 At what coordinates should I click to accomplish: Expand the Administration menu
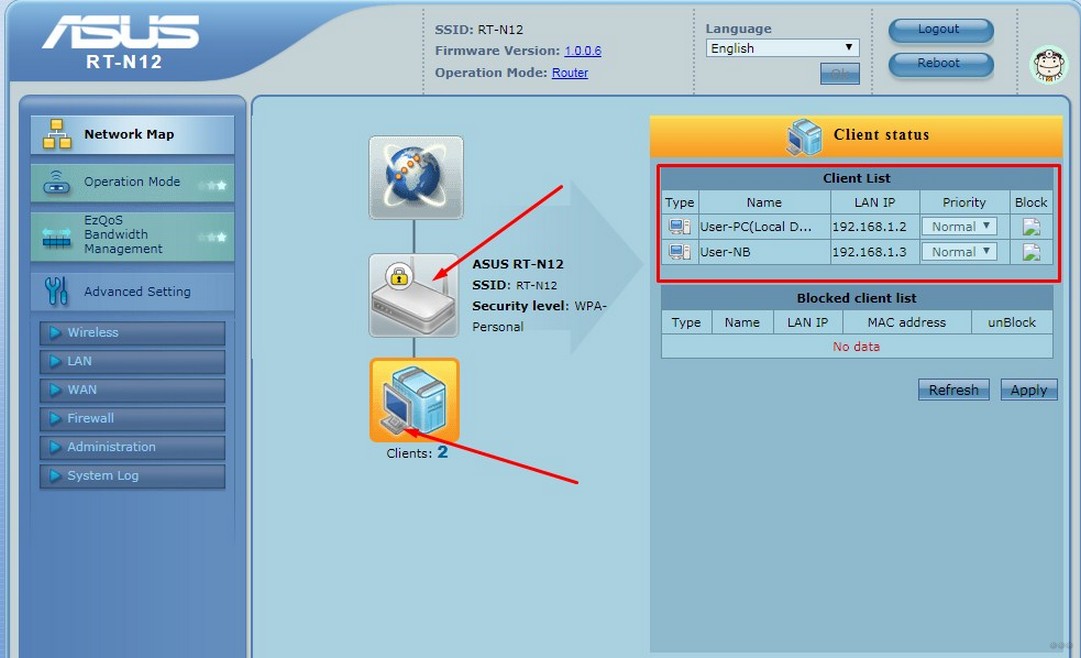(132, 447)
